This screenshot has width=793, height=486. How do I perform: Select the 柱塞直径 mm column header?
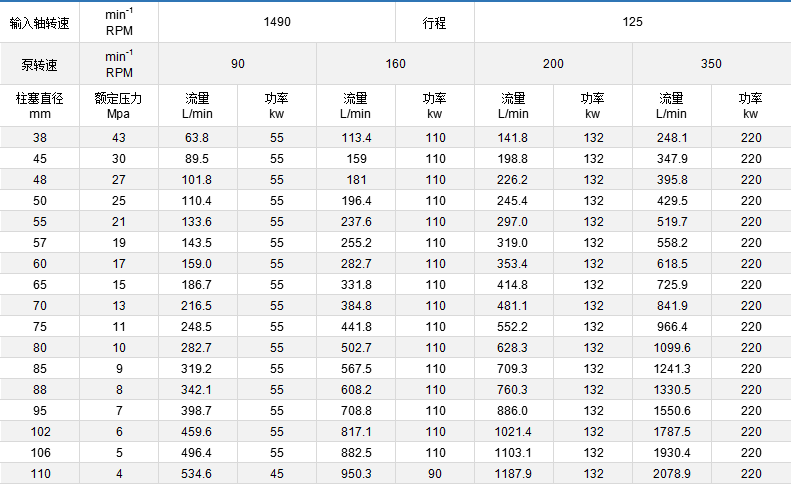[40, 106]
